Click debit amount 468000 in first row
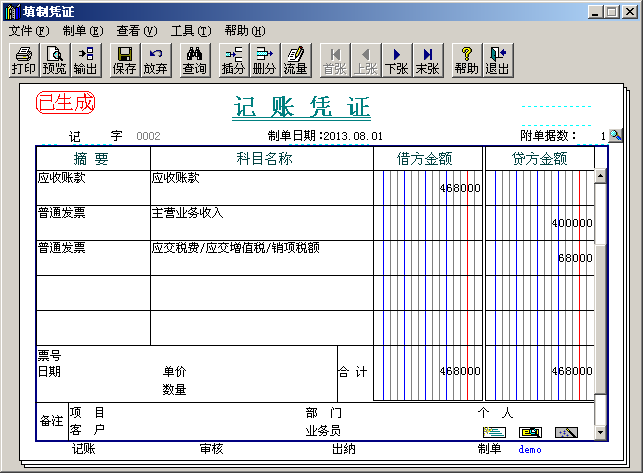The image size is (643, 473). point(460,188)
